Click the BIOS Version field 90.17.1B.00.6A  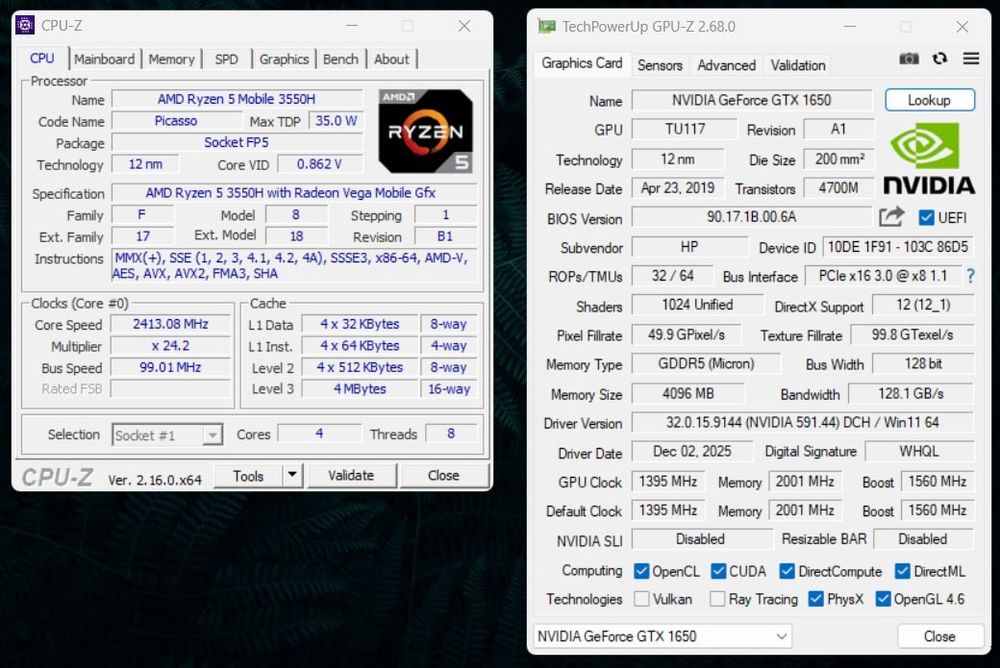point(751,217)
